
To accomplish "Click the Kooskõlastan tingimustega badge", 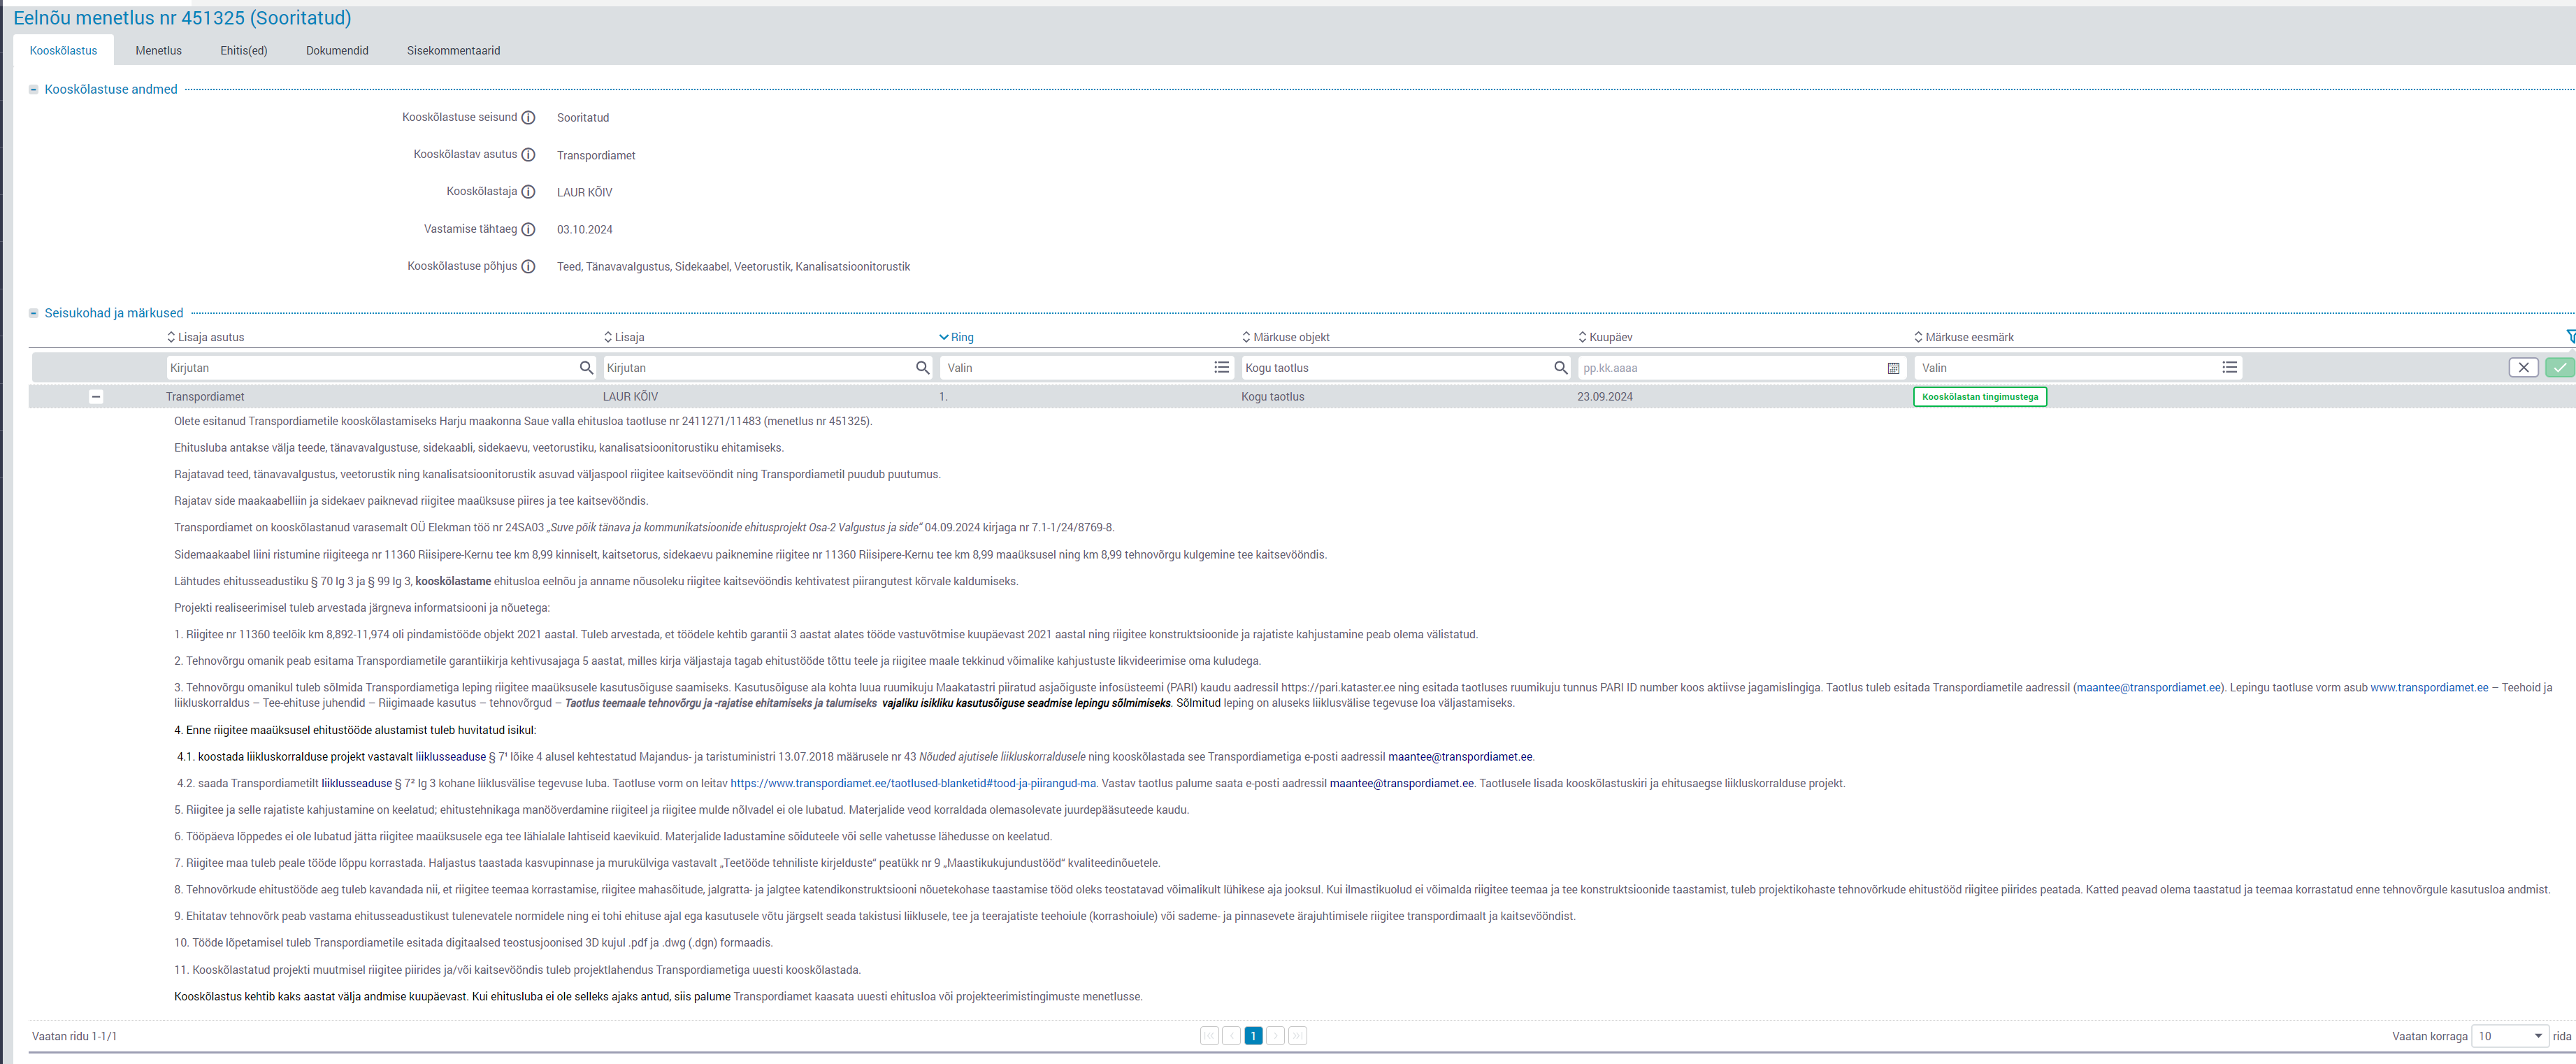I will pyautogui.click(x=1980, y=397).
